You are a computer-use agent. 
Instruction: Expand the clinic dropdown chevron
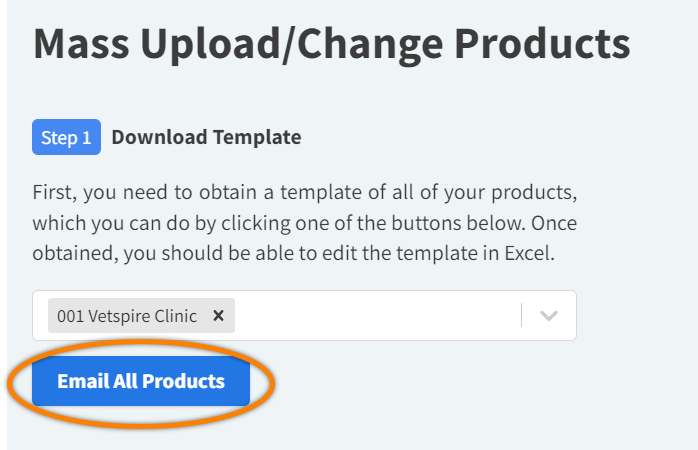(548, 316)
